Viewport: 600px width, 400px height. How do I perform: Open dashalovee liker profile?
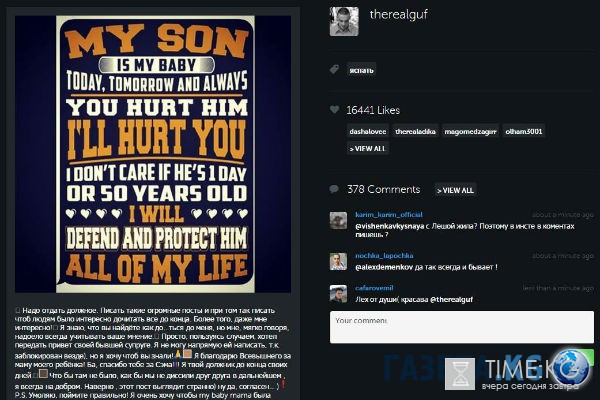[368, 132]
